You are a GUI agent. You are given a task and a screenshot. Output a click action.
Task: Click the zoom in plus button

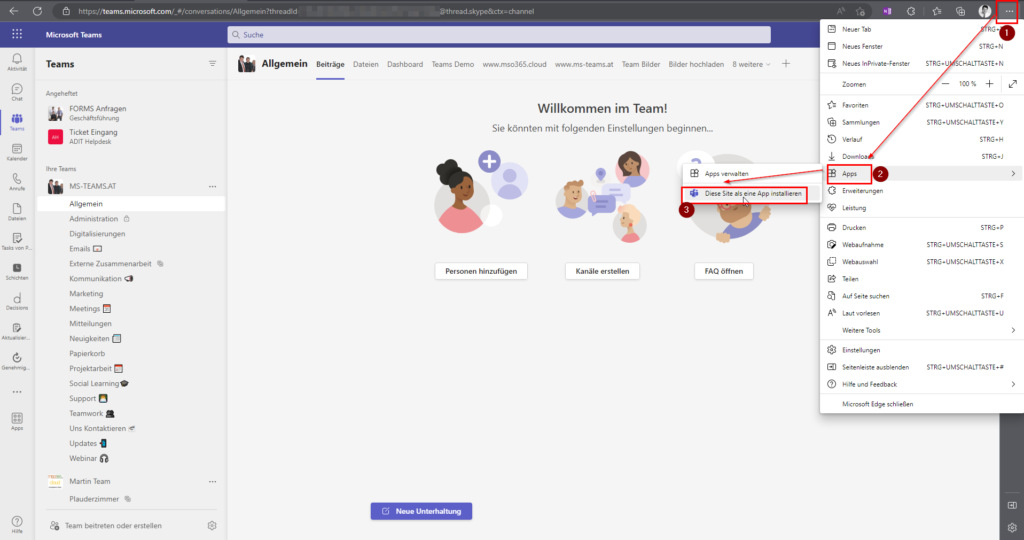pyautogui.click(x=990, y=84)
